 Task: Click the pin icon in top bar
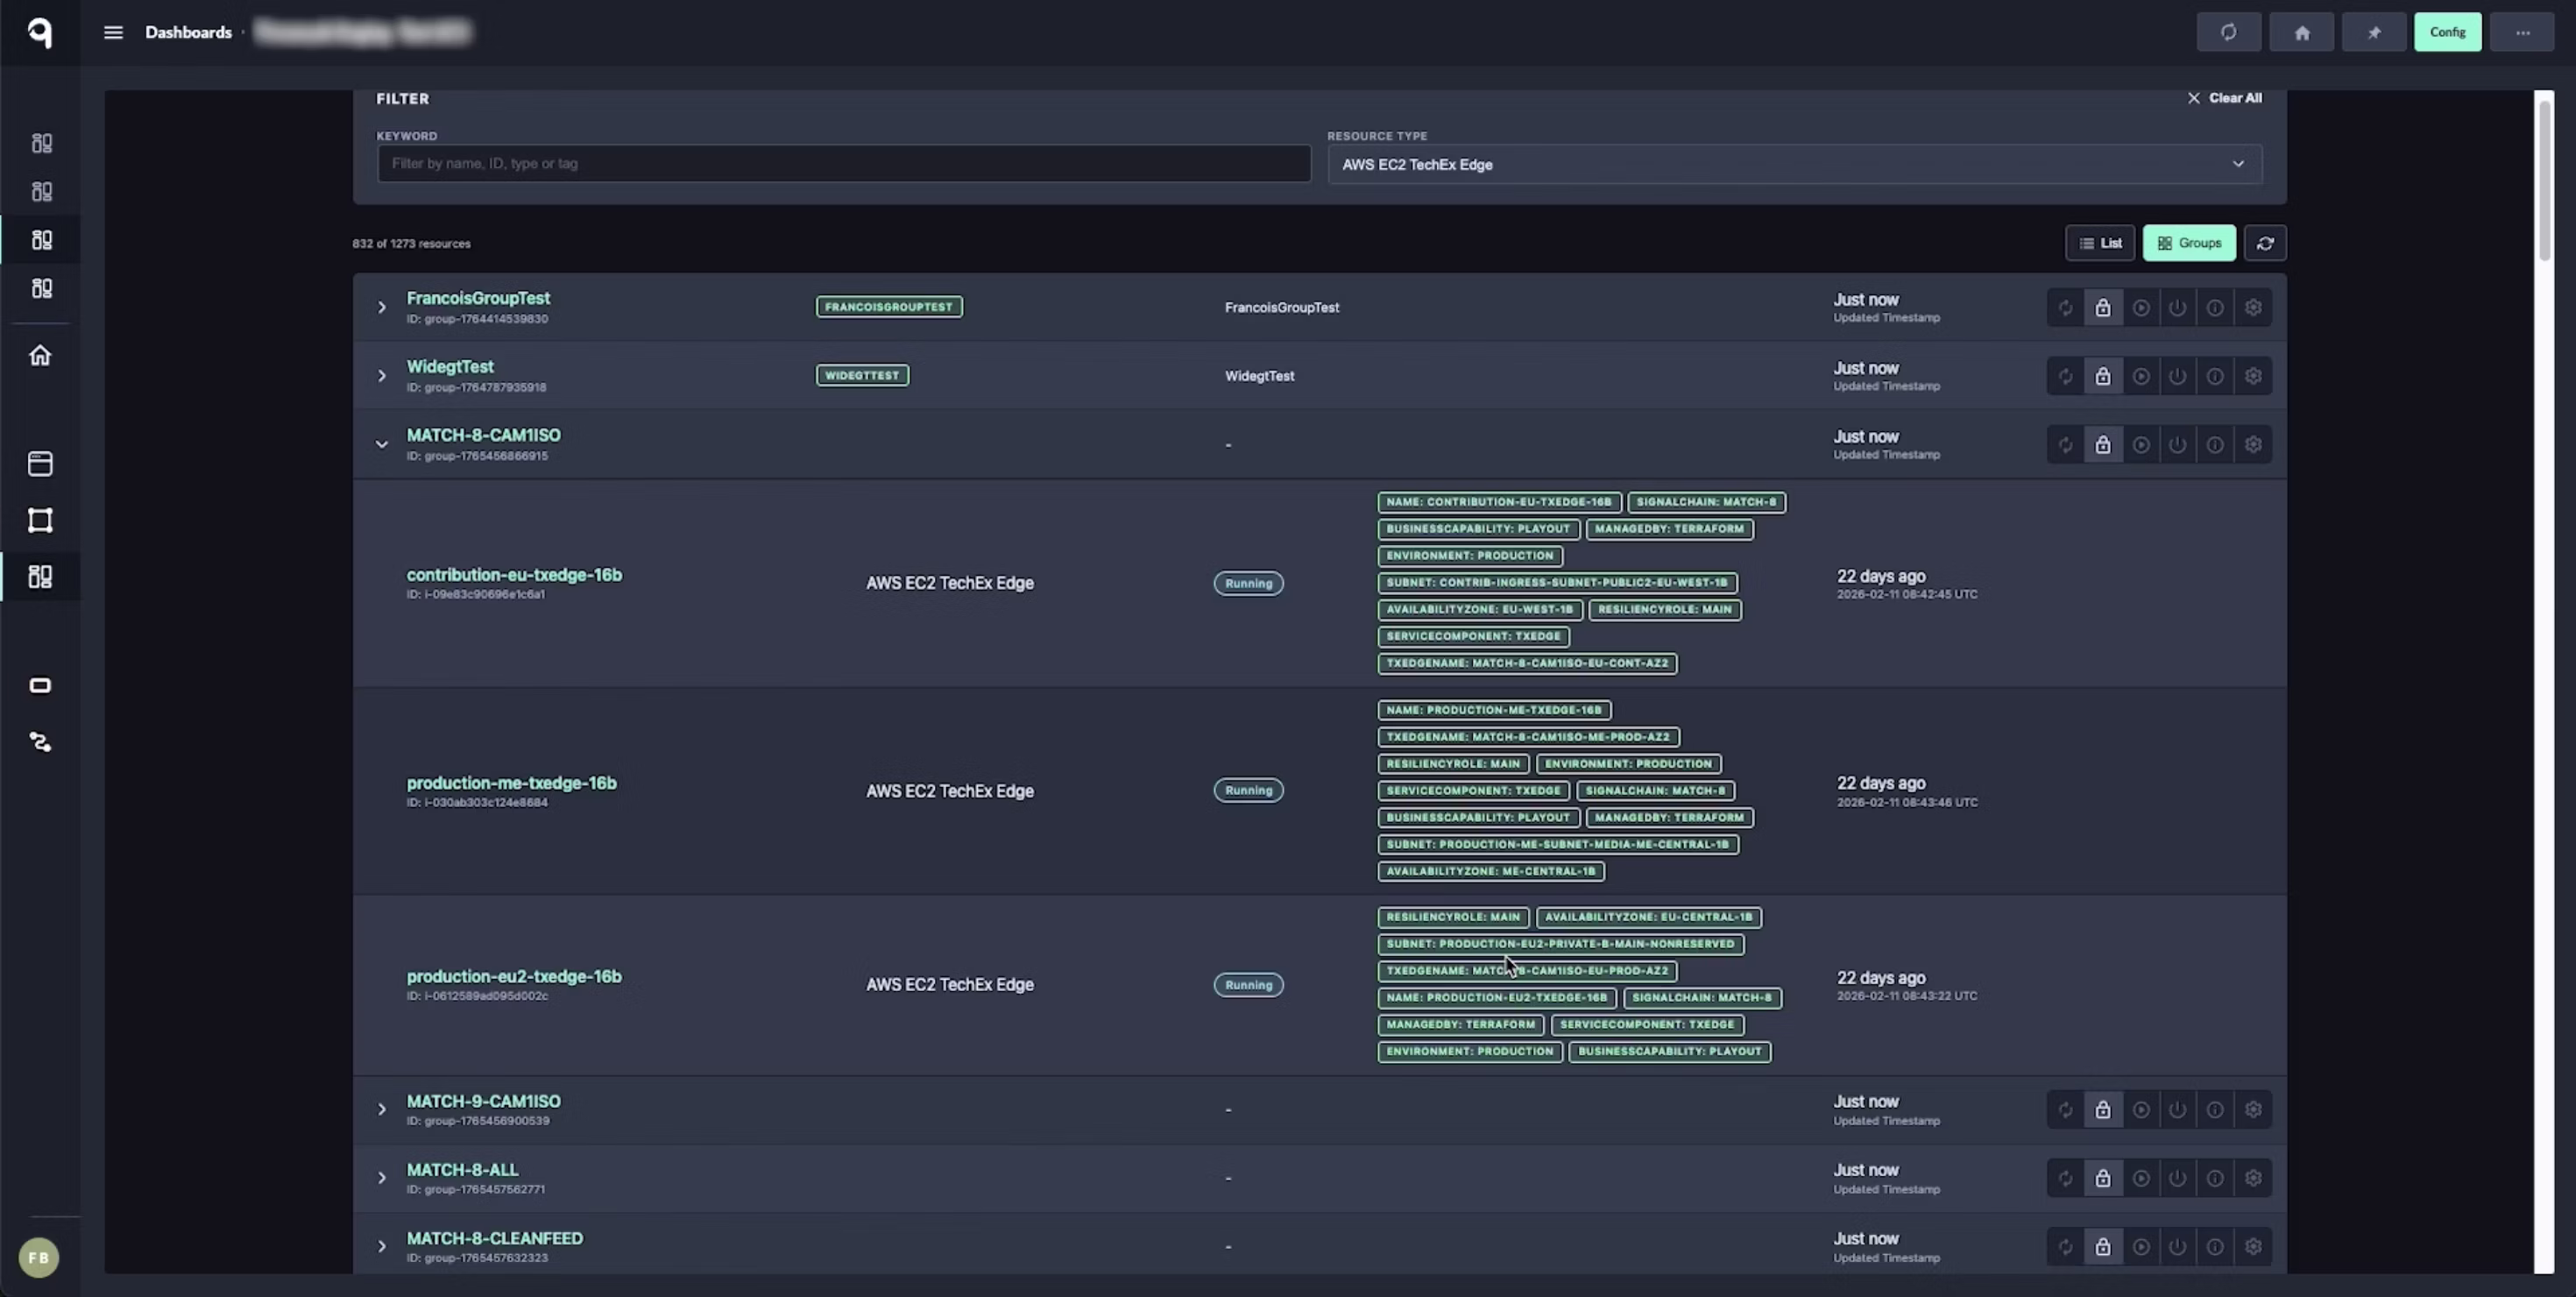[2374, 32]
